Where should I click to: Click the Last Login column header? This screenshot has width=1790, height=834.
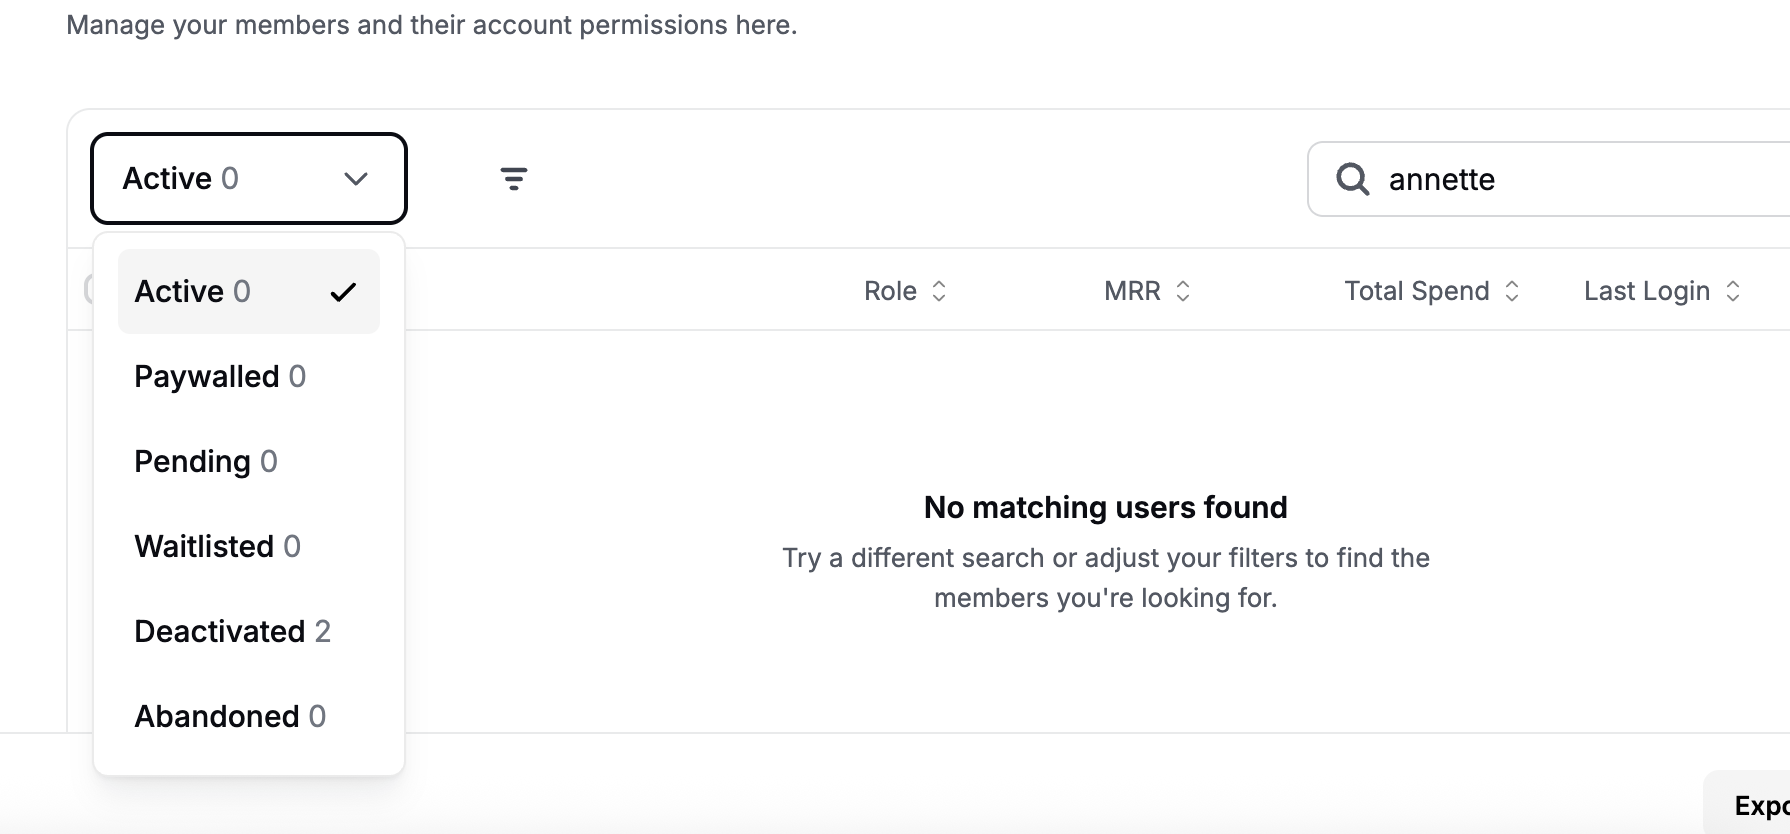click(1647, 291)
